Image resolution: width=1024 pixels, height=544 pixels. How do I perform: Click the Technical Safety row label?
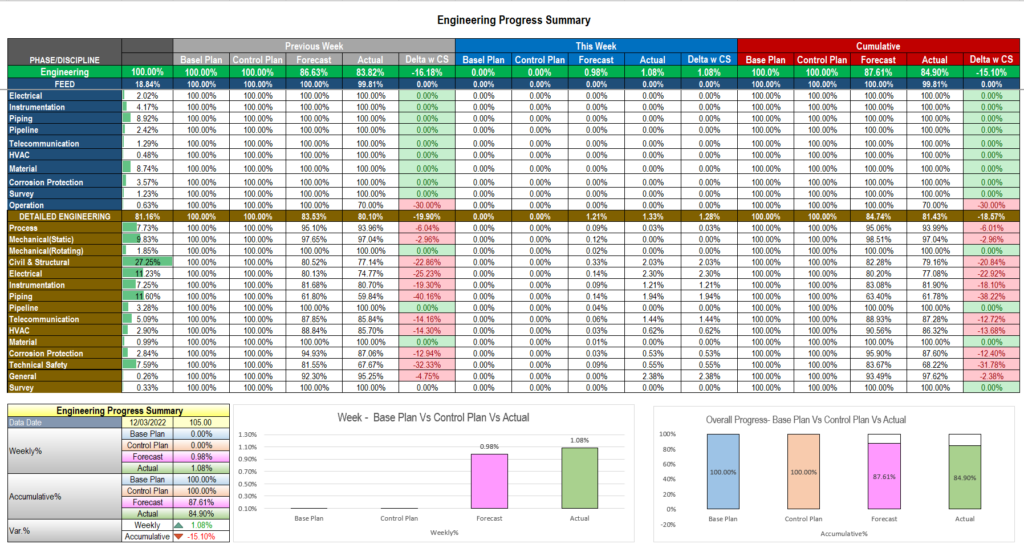click(41, 365)
